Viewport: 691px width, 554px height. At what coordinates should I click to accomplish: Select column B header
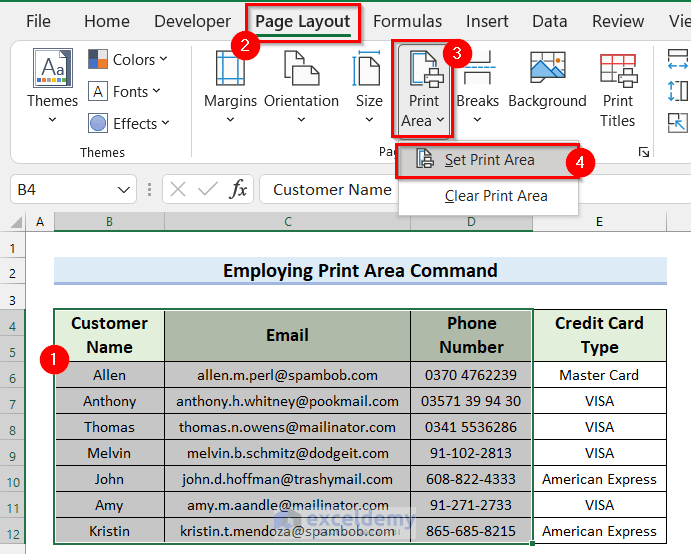point(109,222)
